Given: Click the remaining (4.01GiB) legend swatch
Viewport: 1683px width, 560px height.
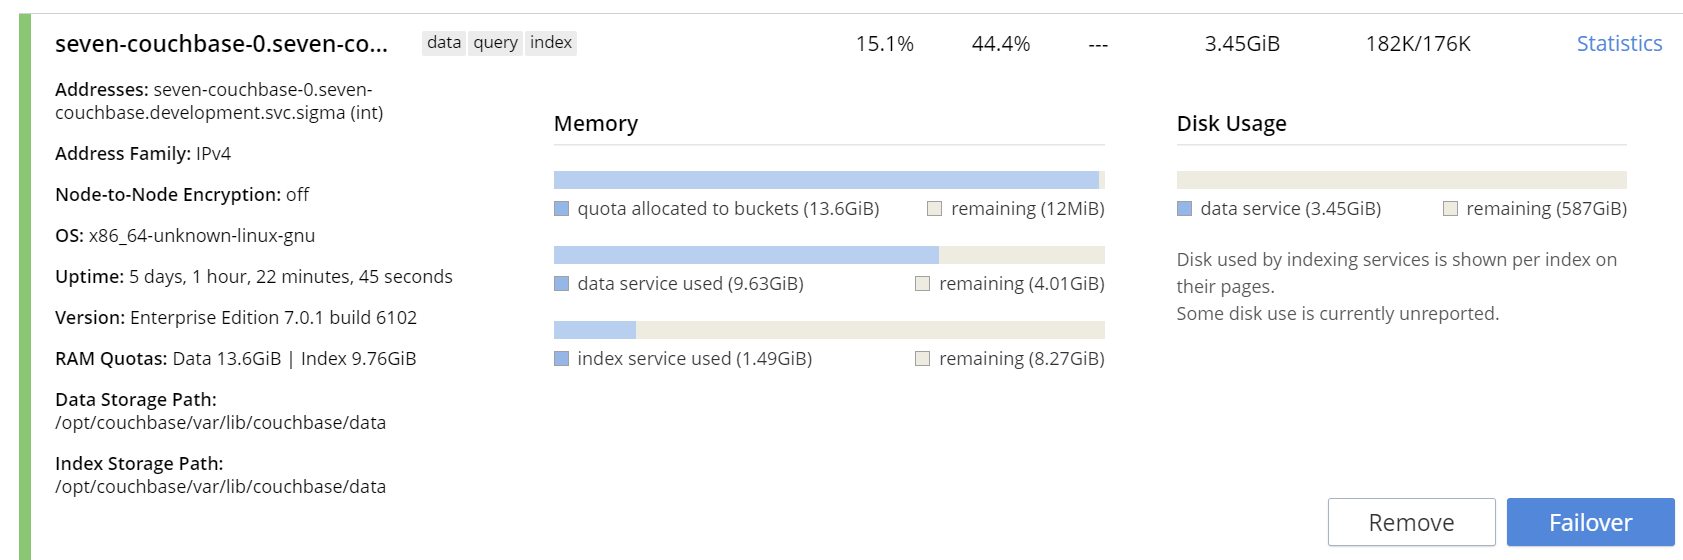Looking at the screenshot, I should pos(923,284).
